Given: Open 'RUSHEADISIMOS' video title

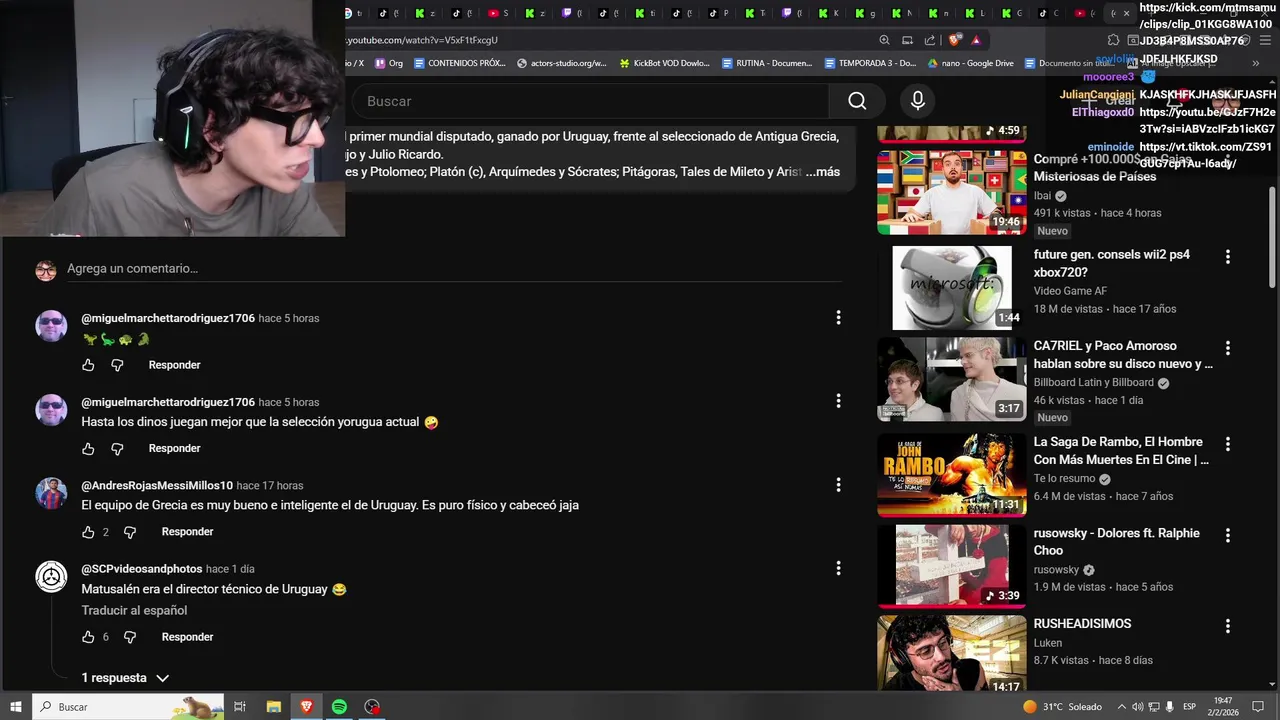Looking at the screenshot, I should 1082,624.
